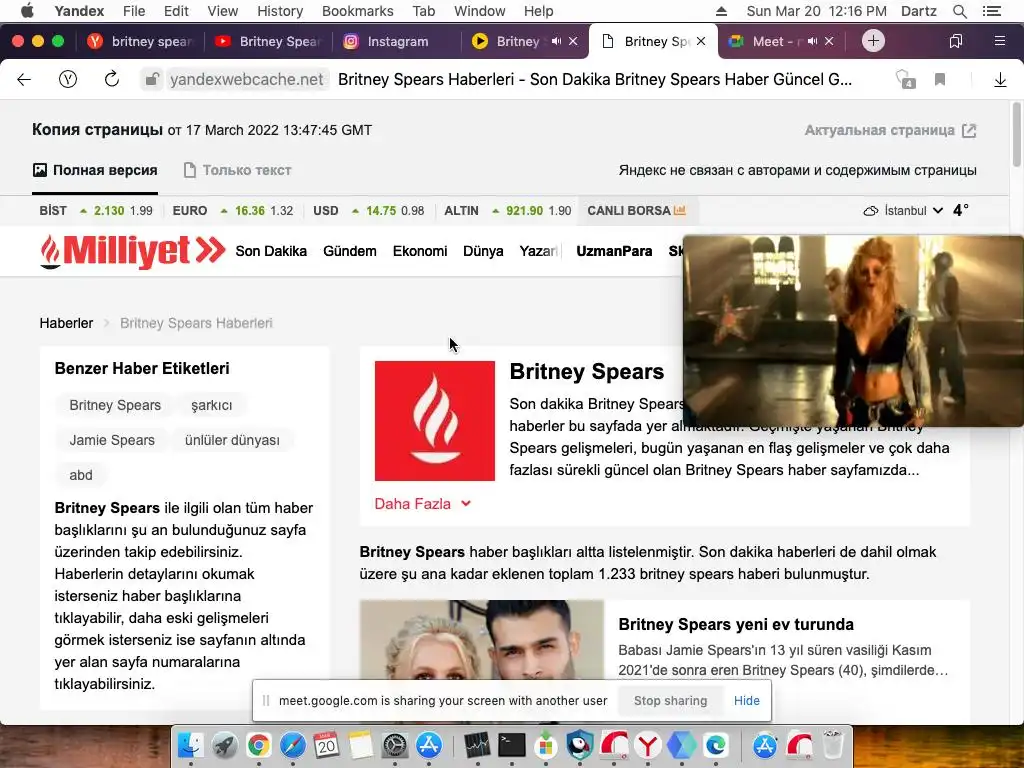This screenshot has width=1024, height=768.
Task: Open the Bookmarks menu
Action: pos(357,11)
